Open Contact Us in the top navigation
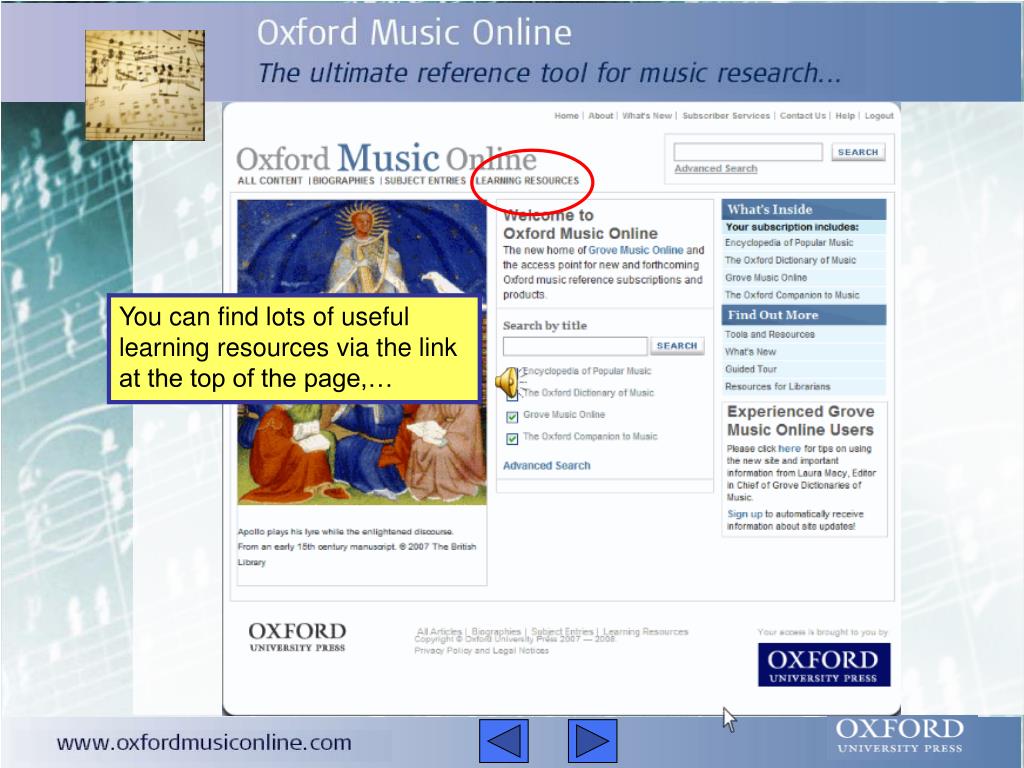The height and width of the screenshot is (768, 1024). (803, 116)
